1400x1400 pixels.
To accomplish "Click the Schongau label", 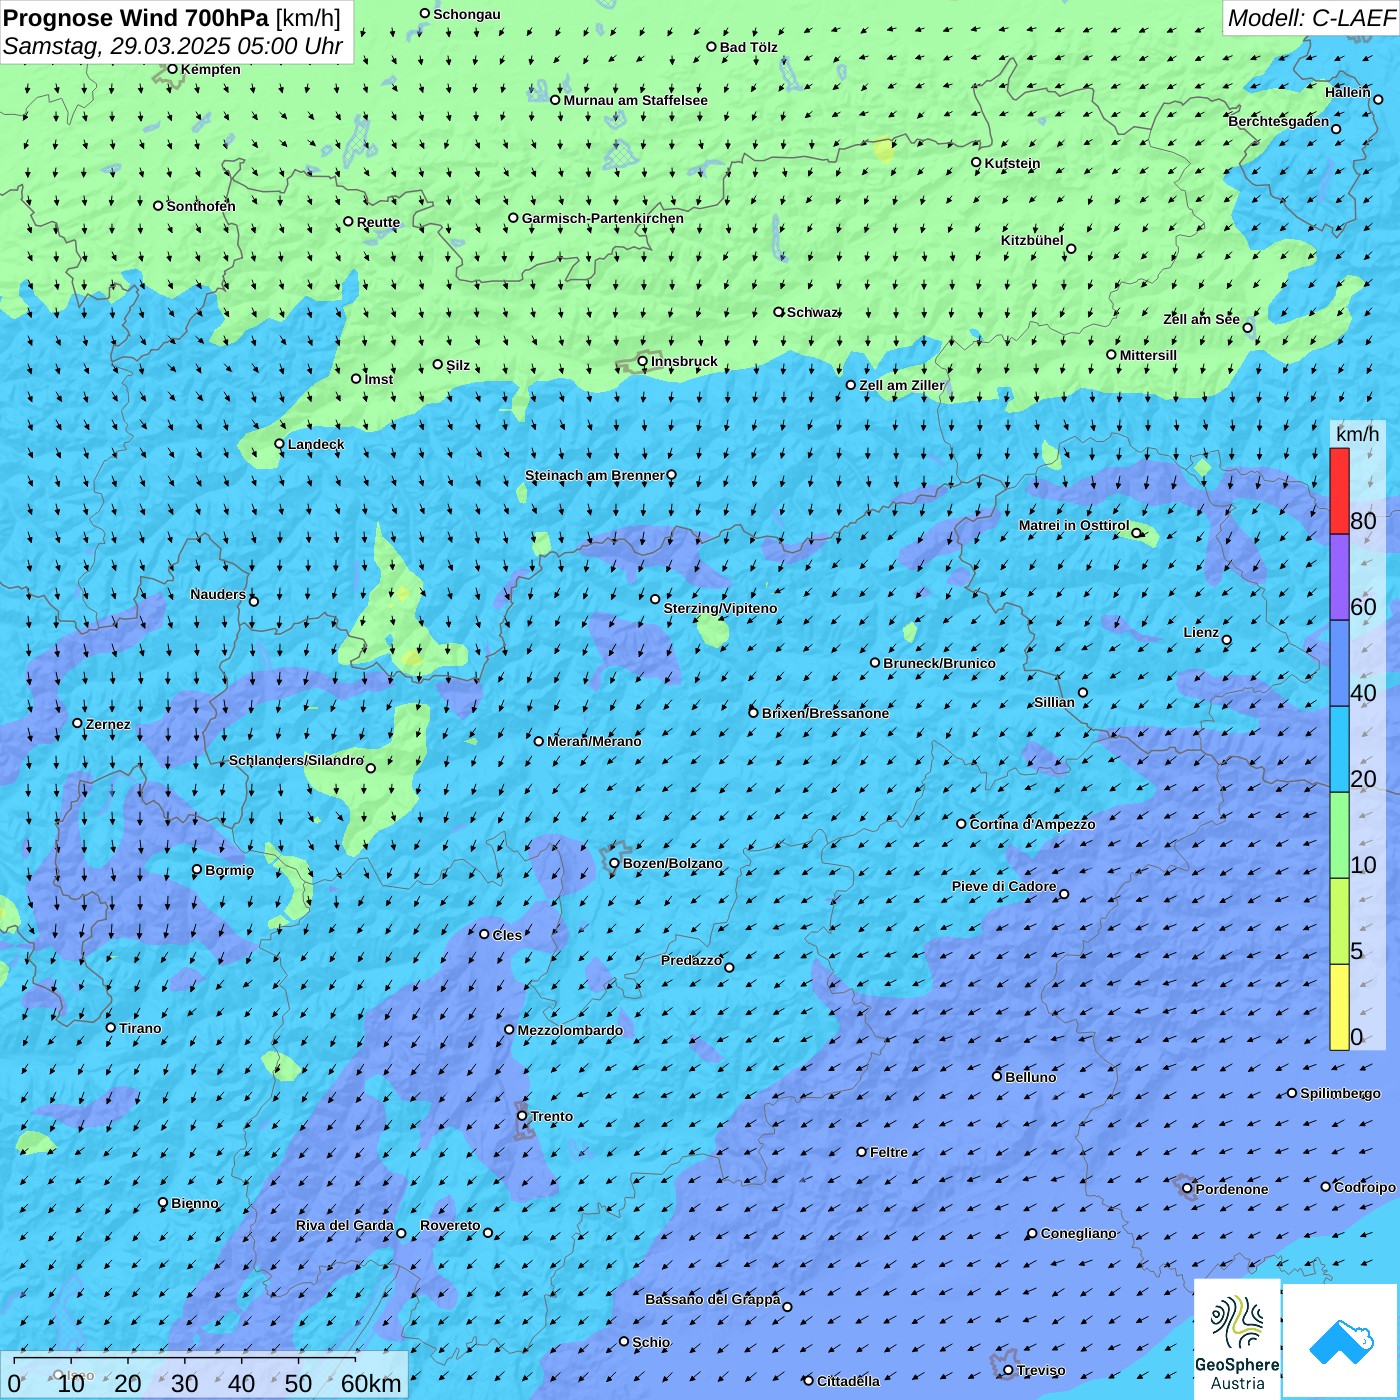I will (x=467, y=14).
